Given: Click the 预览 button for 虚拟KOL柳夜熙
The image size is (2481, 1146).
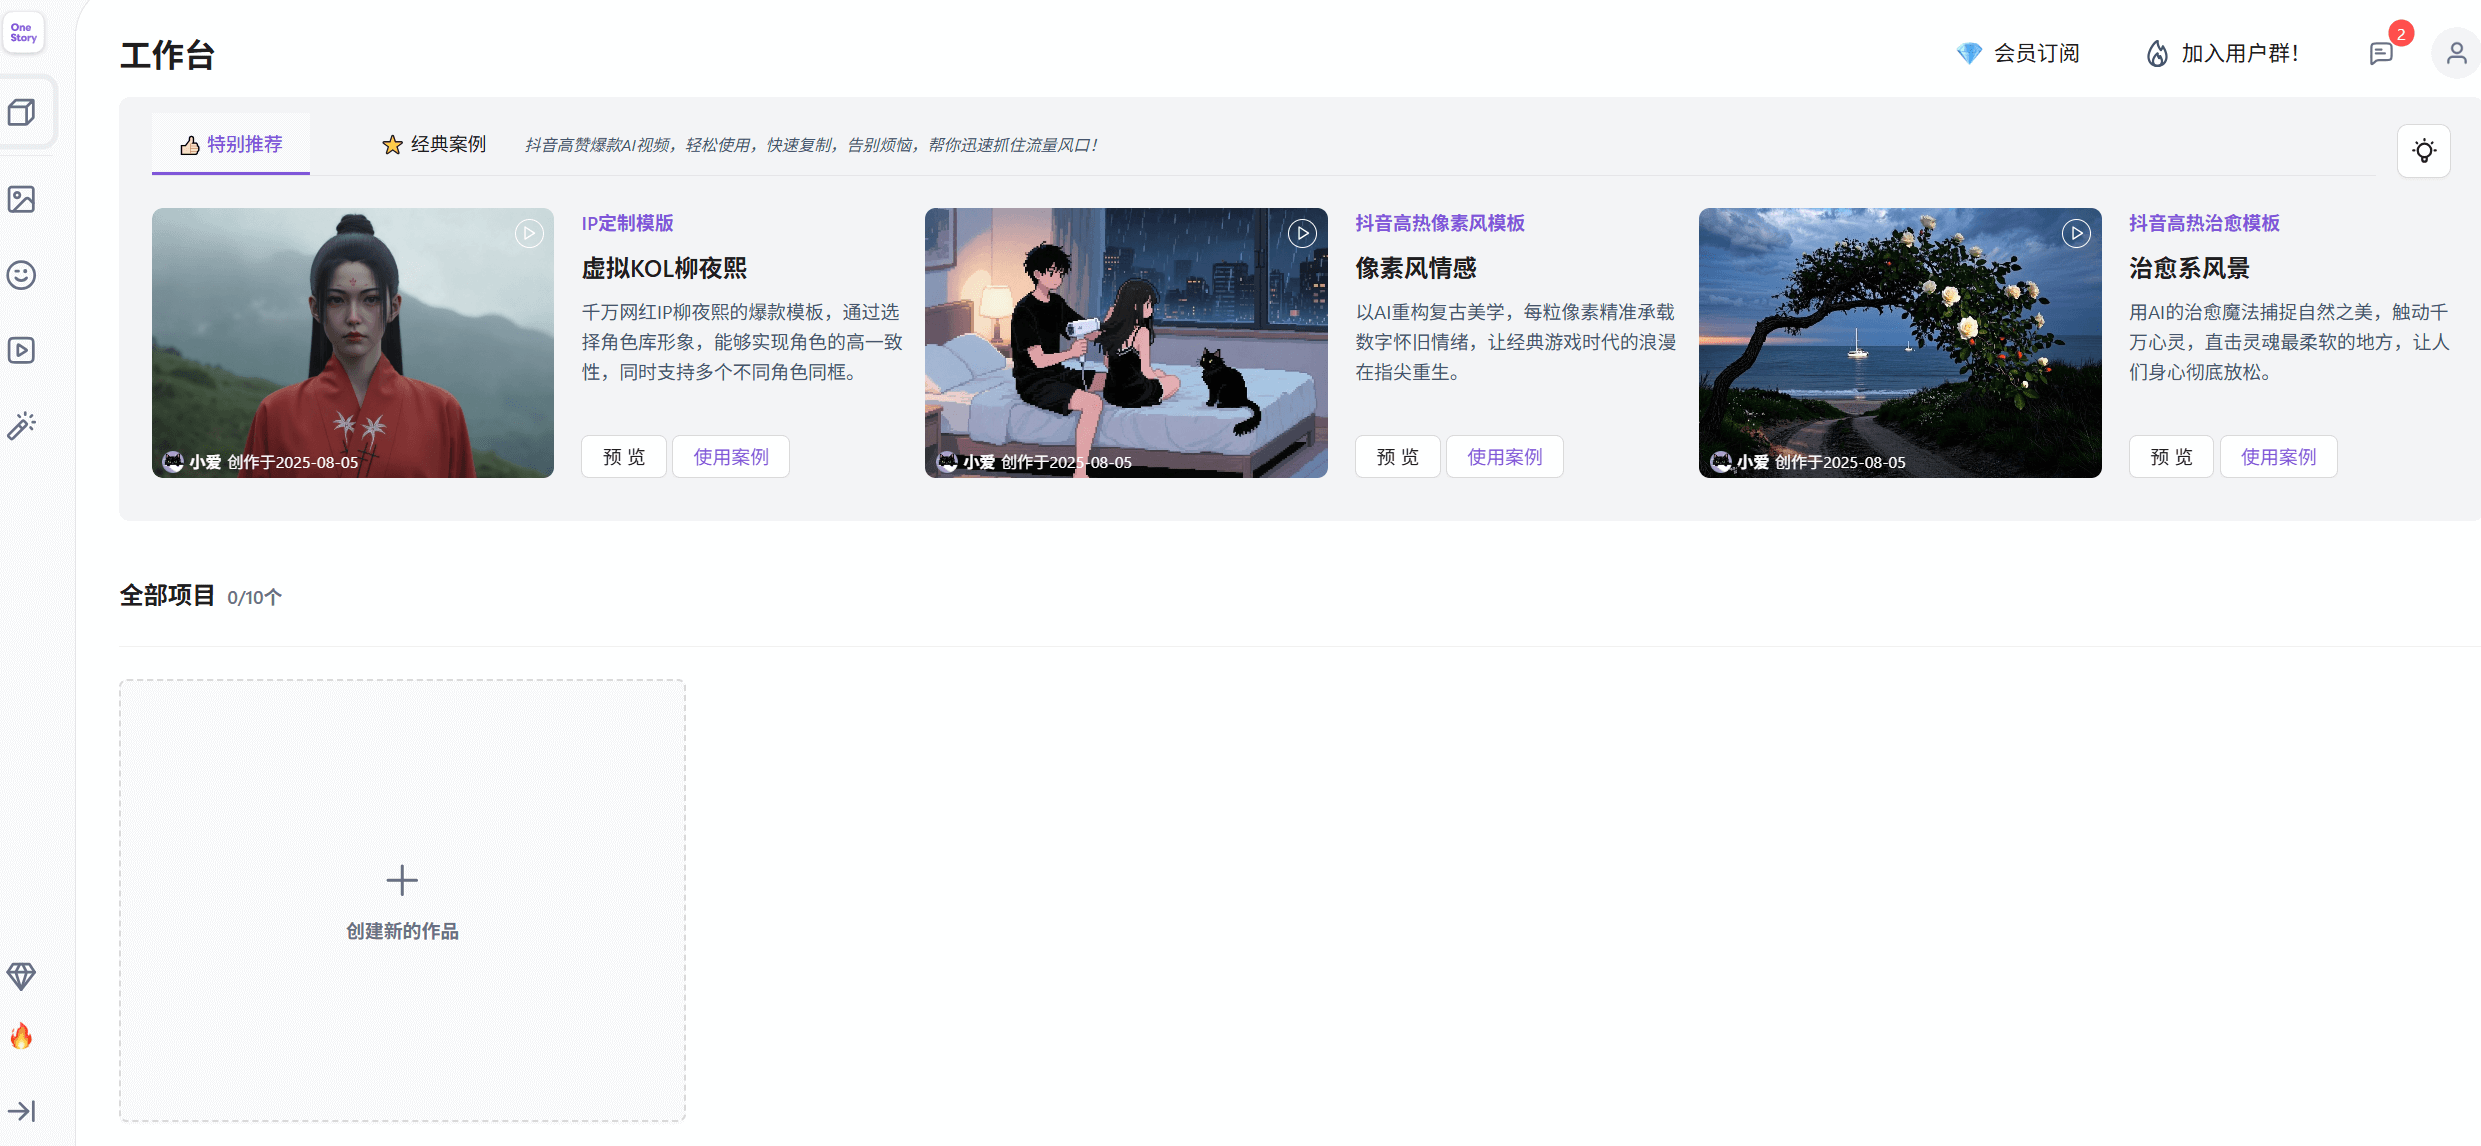Looking at the screenshot, I should pos(623,456).
